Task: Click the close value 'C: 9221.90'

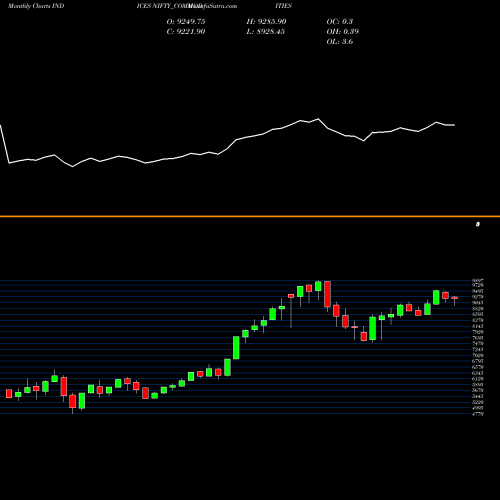Action: pyautogui.click(x=186, y=32)
